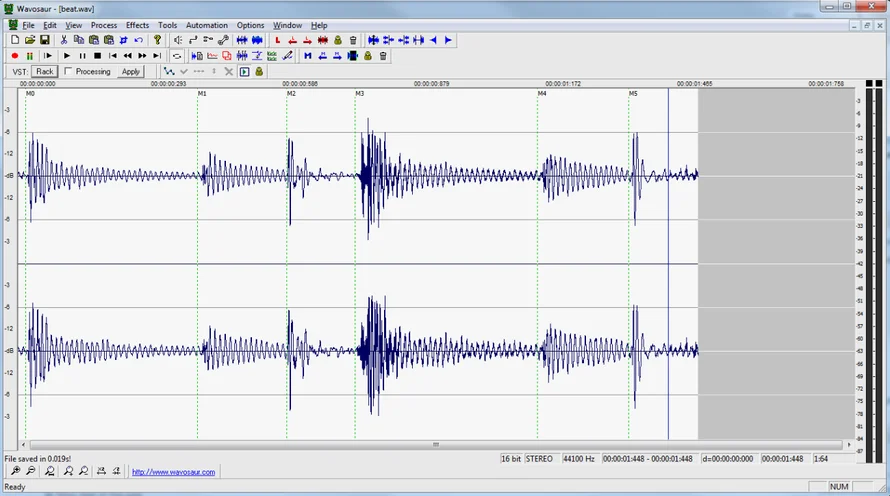Open the Effects menu

(x=137, y=25)
